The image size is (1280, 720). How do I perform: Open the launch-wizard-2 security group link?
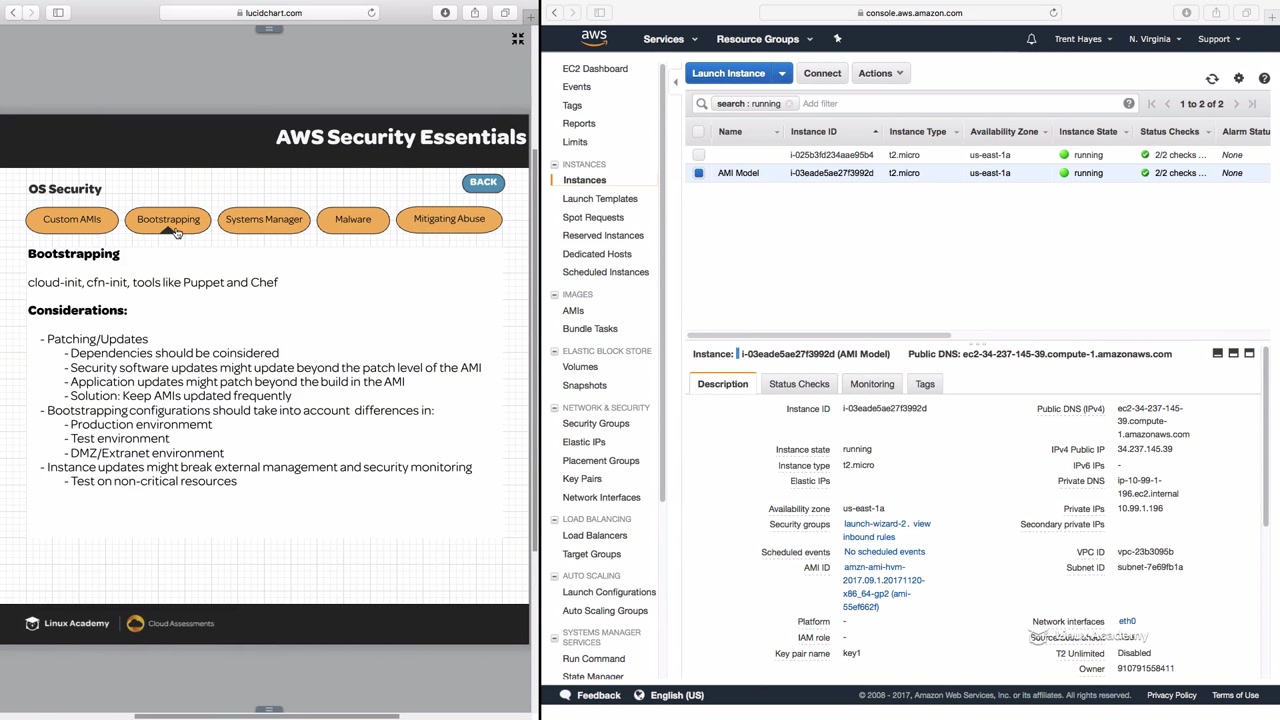[874, 524]
